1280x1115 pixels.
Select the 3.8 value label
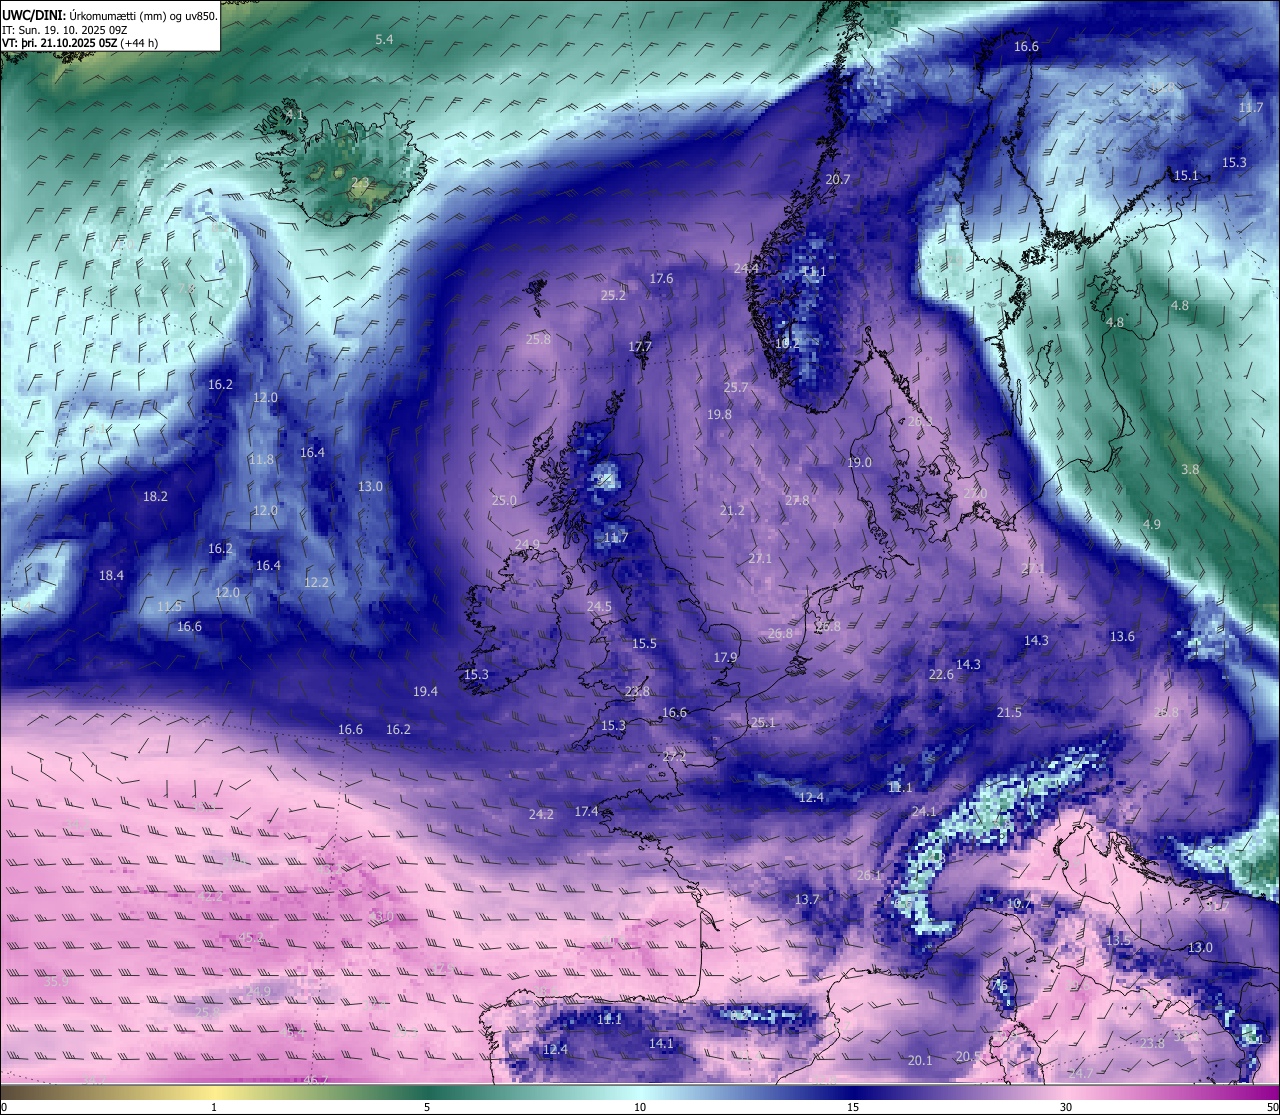(x=1190, y=469)
